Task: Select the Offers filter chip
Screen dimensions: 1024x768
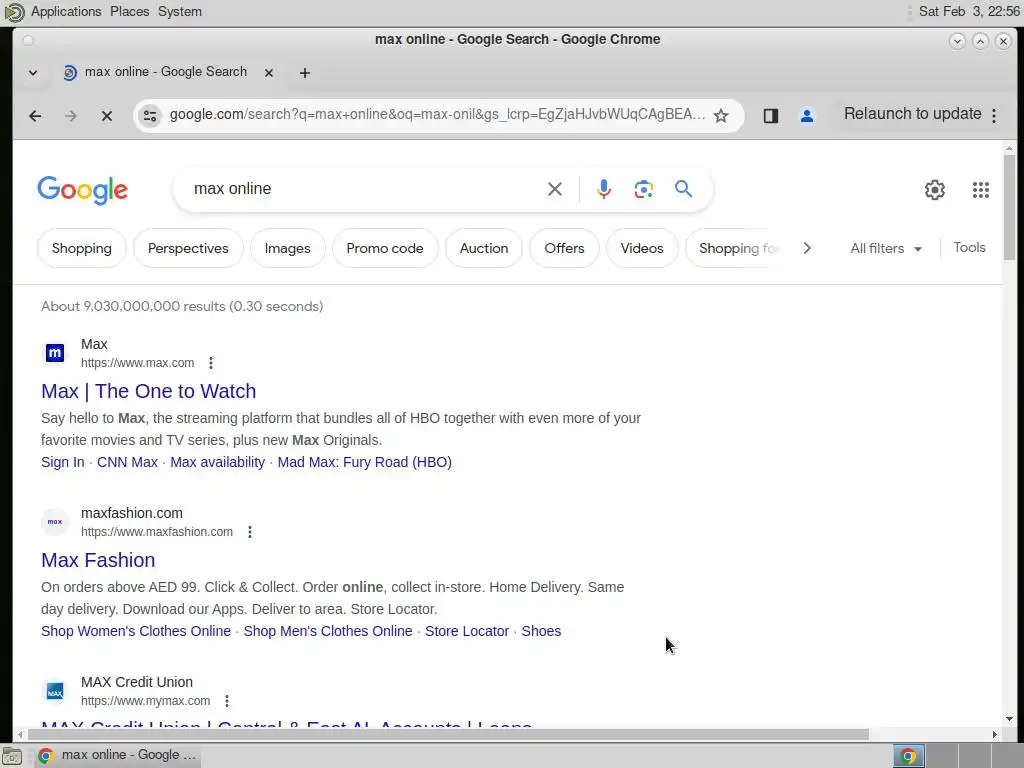Action: (564, 249)
